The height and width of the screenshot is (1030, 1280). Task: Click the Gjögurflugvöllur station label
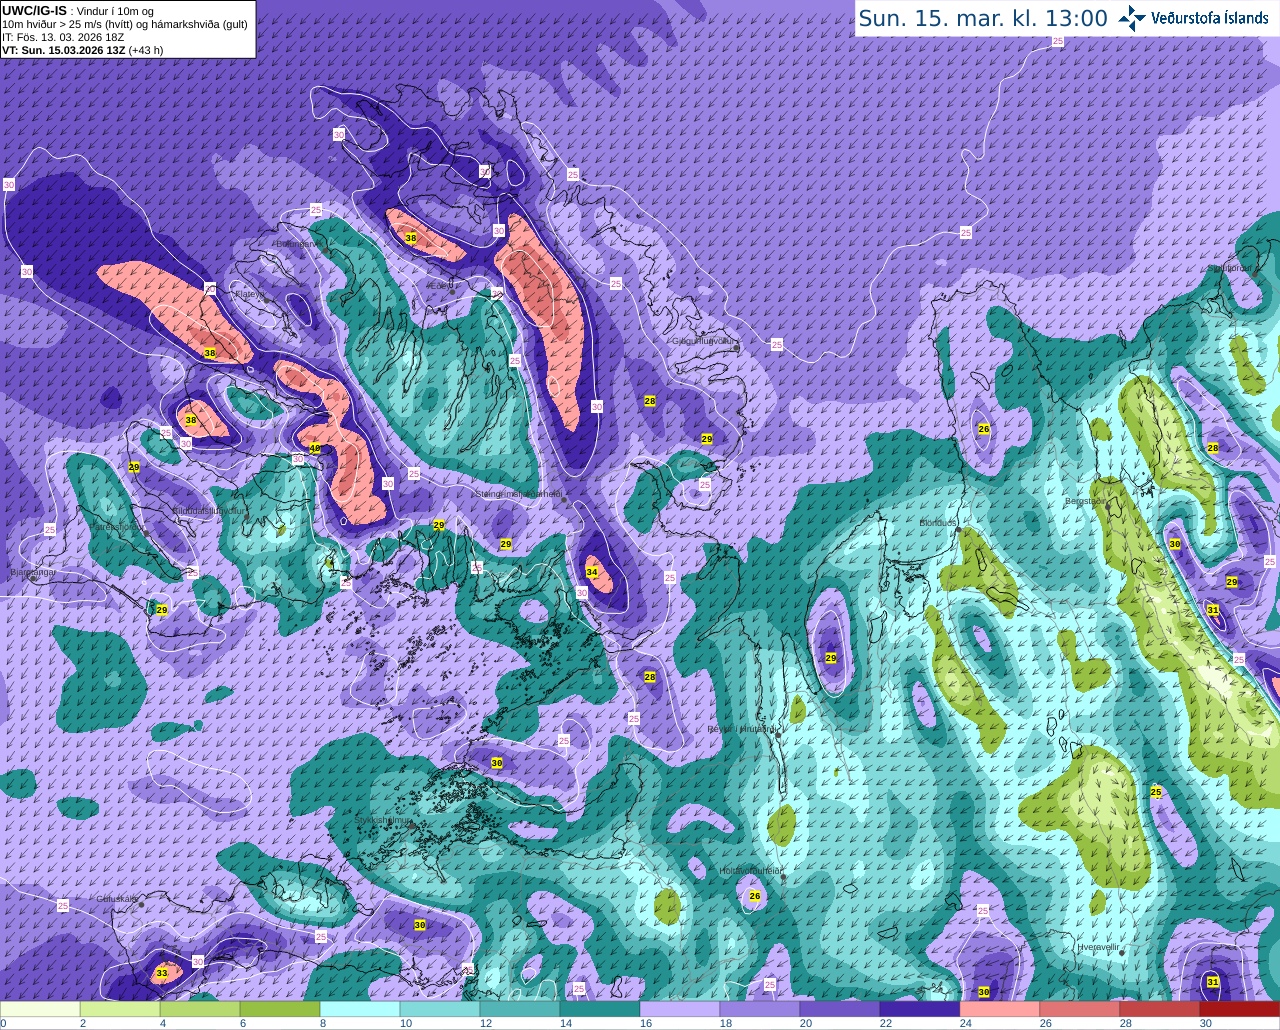[705, 340]
